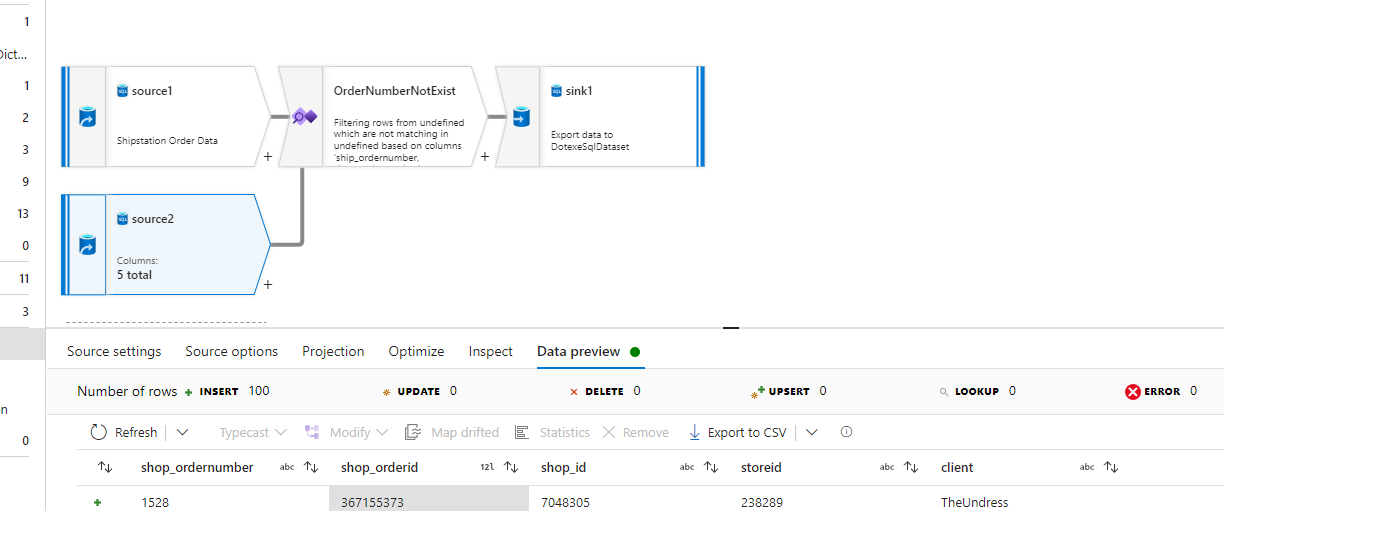
Task: Select the sink1 sink transformation icon
Action: pos(521,117)
